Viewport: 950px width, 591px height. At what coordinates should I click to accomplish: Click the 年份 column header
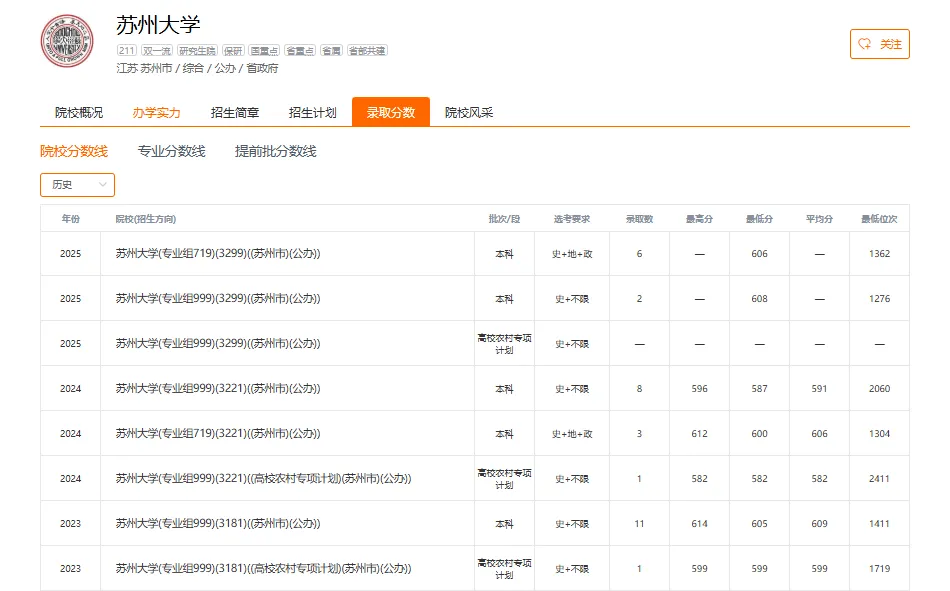(70, 219)
